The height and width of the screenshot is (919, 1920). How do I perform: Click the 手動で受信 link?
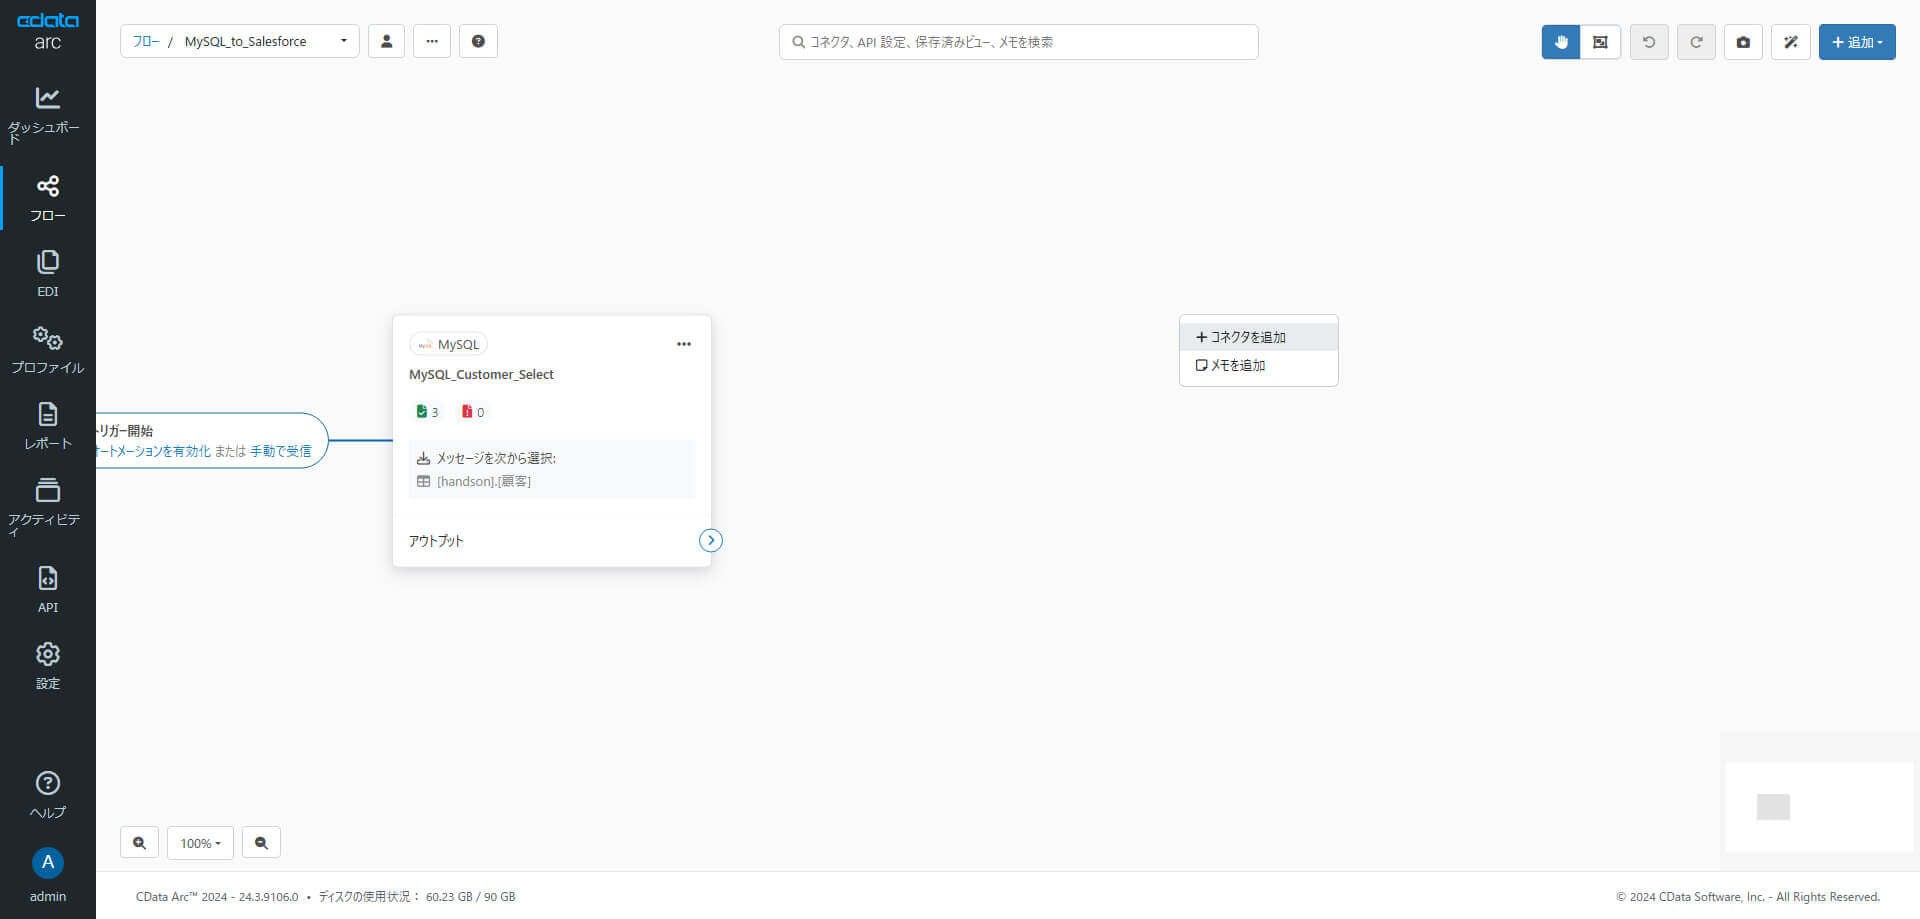[281, 451]
